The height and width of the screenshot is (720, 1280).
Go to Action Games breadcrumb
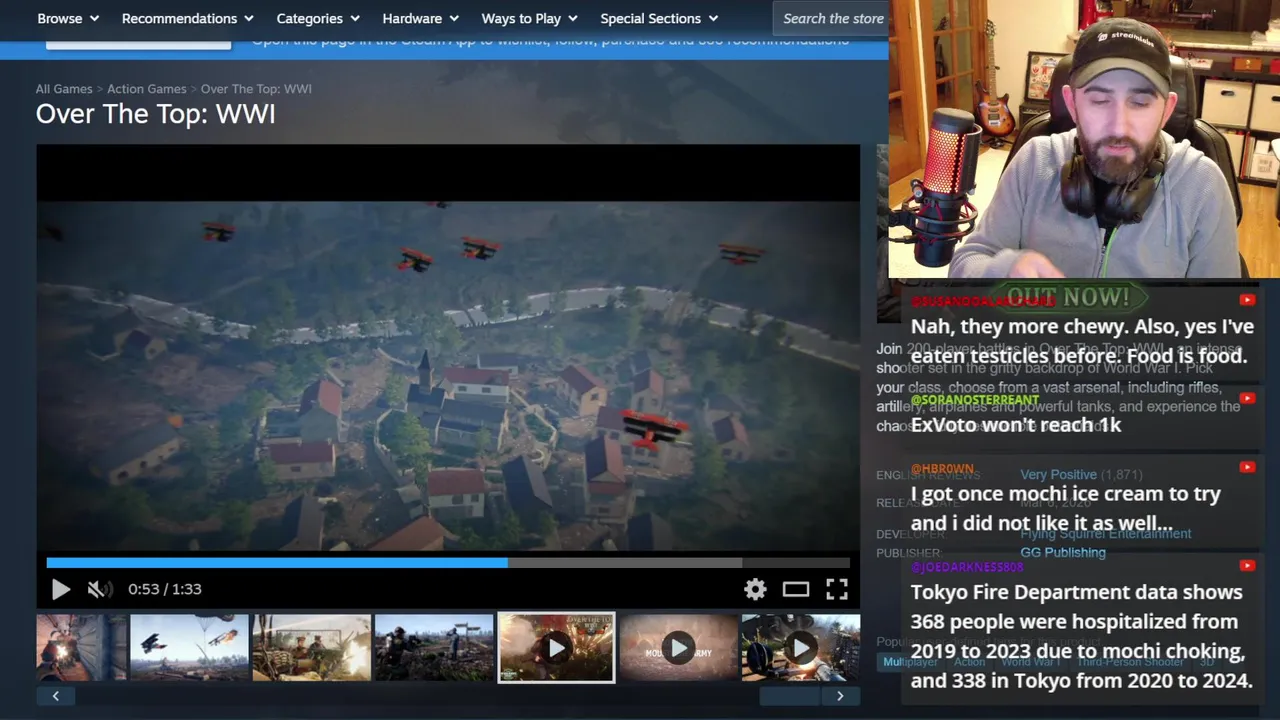tap(147, 89)
